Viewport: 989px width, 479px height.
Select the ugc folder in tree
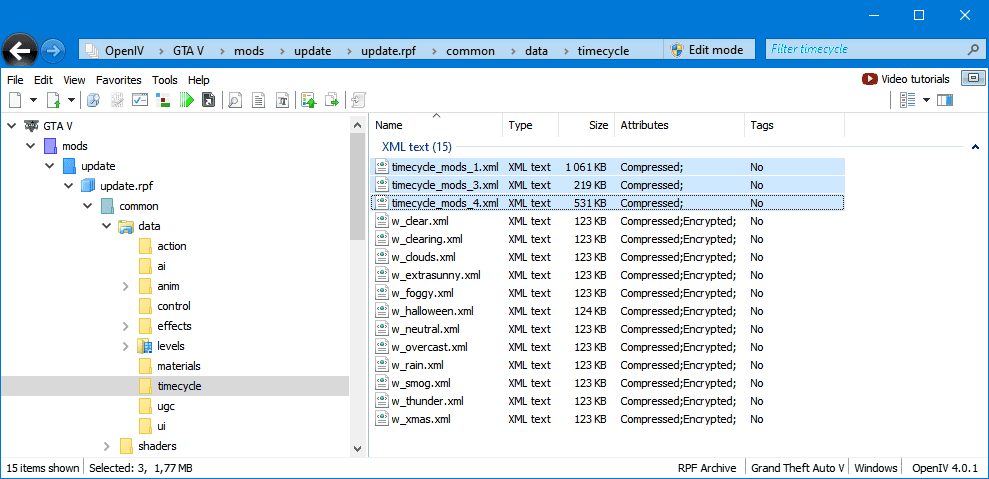[x=165, y=406]
